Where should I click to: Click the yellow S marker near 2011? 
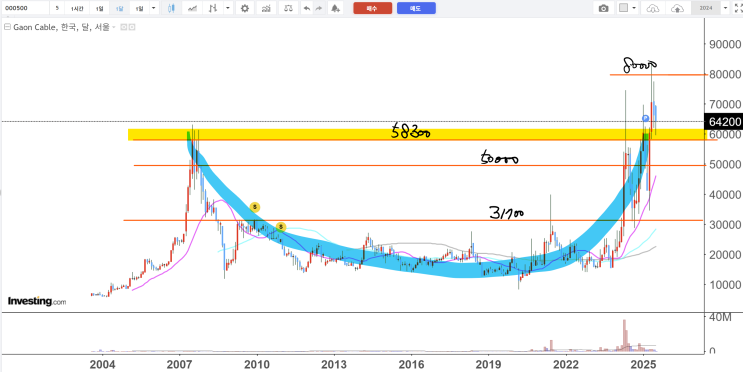point(281,227)
